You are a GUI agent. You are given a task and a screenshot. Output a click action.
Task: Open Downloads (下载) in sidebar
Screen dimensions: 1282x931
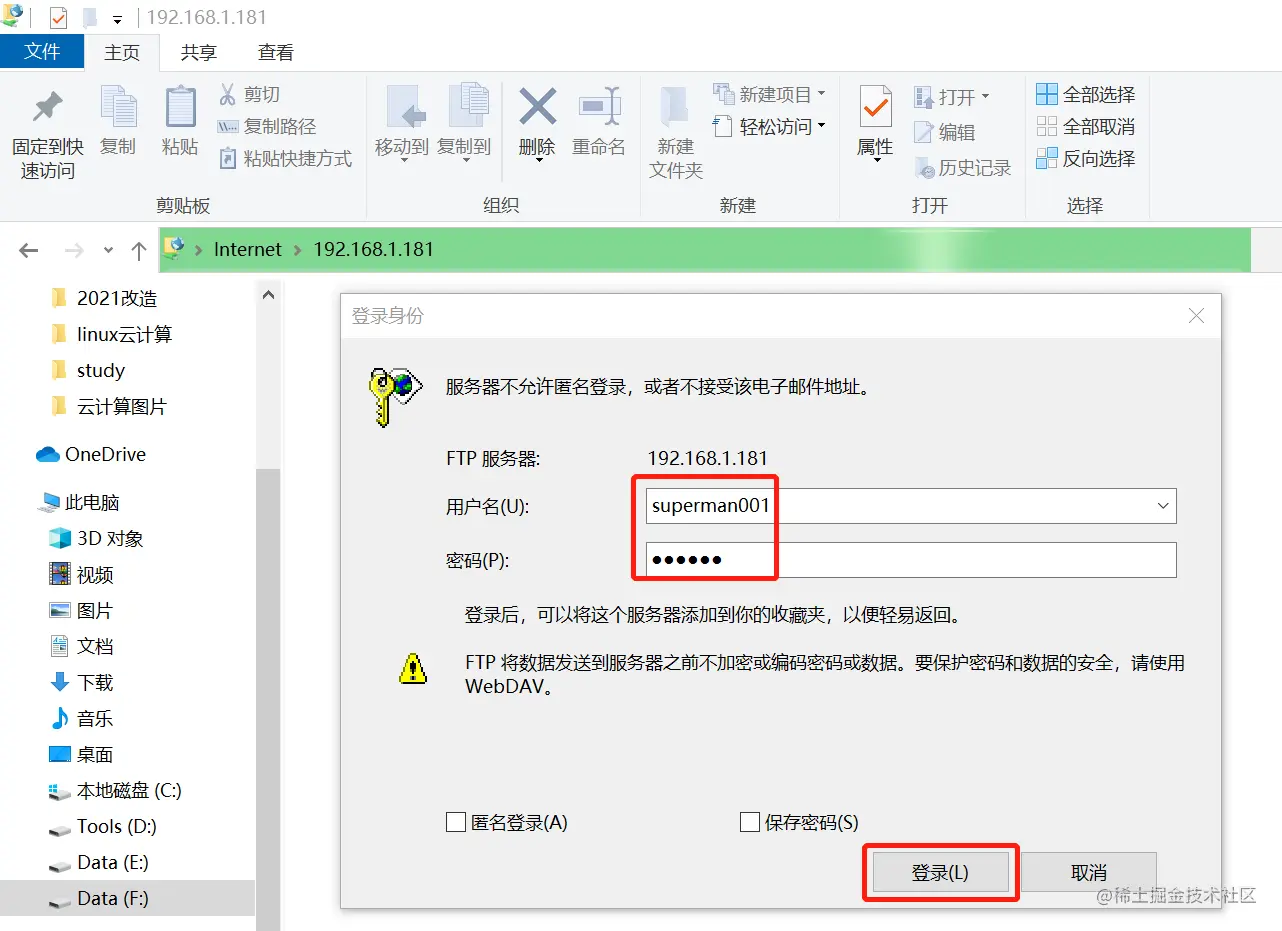click(82, 682)
